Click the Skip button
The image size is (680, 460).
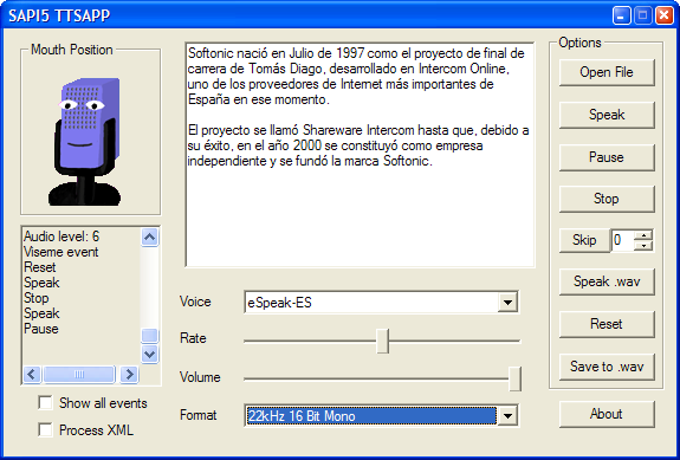point(584,240)
